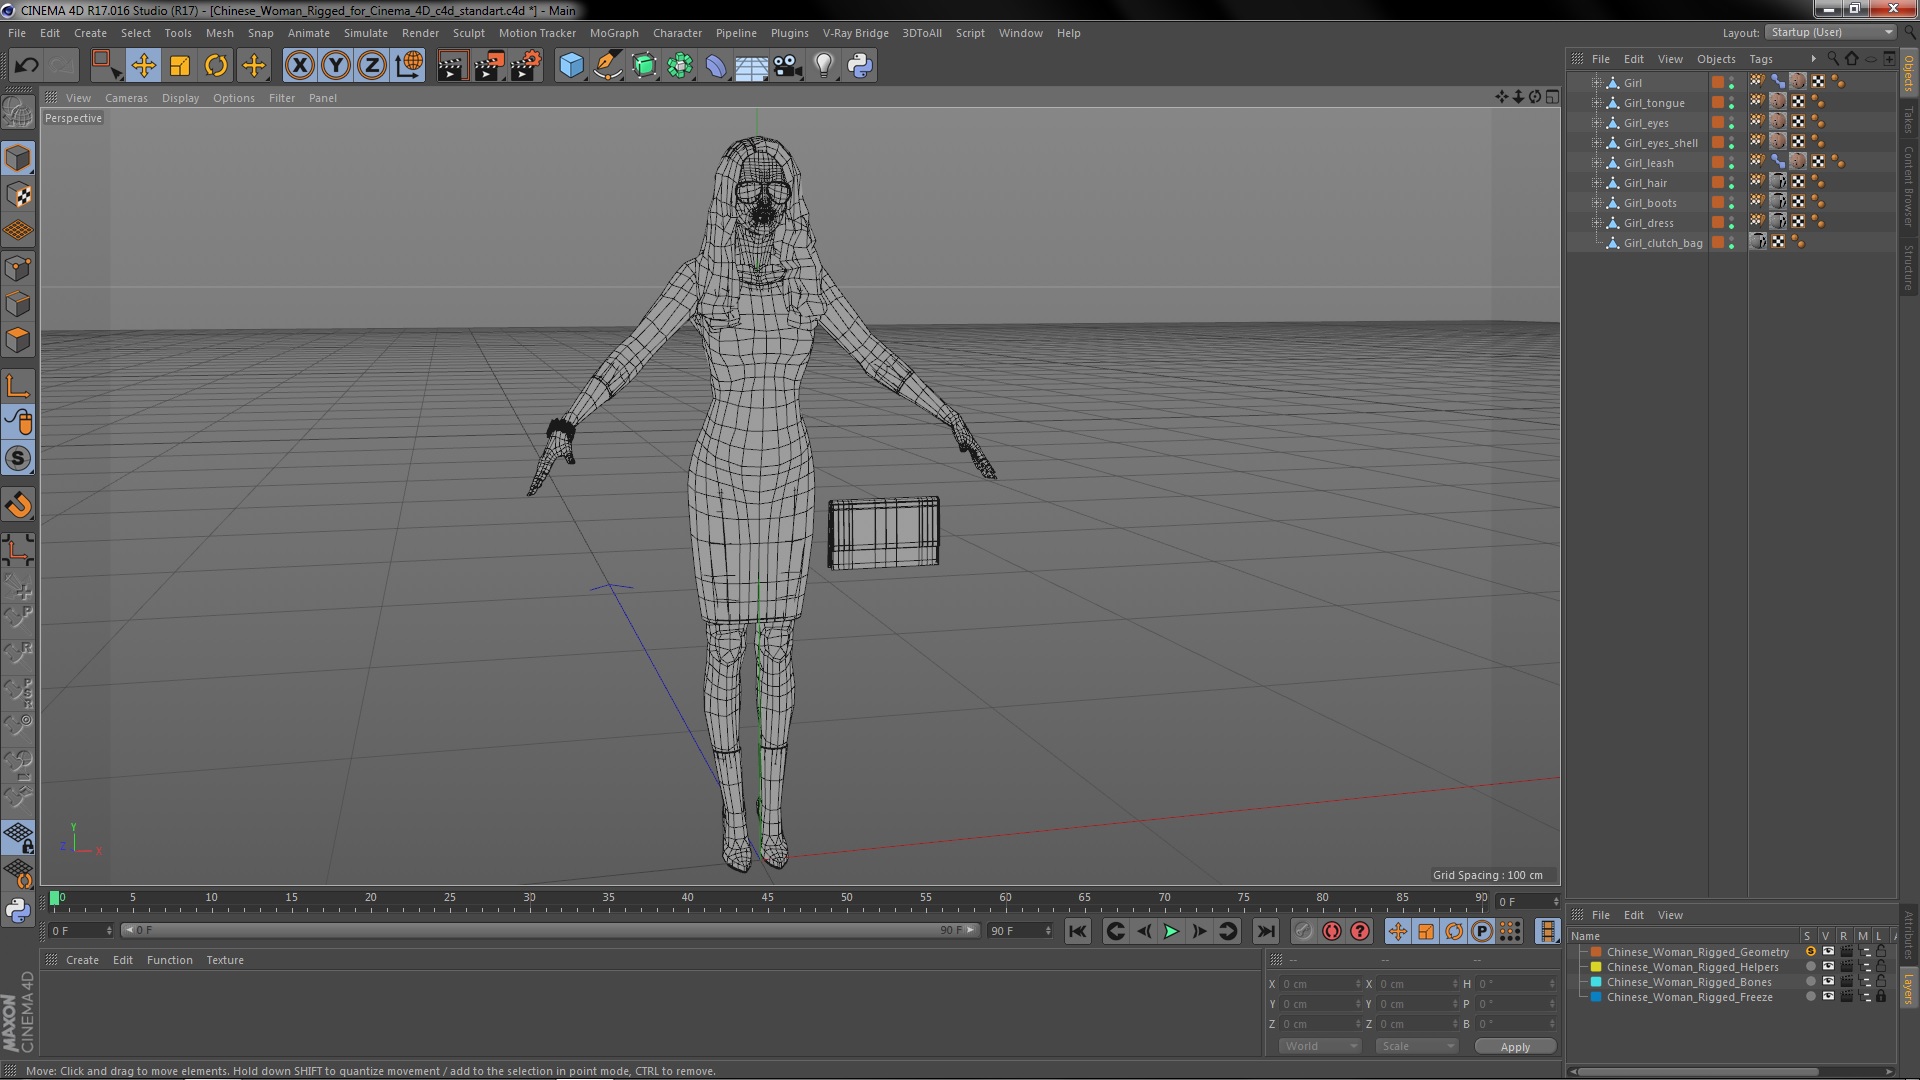Click the Bend deformer icon

click(x=716, y=66)
